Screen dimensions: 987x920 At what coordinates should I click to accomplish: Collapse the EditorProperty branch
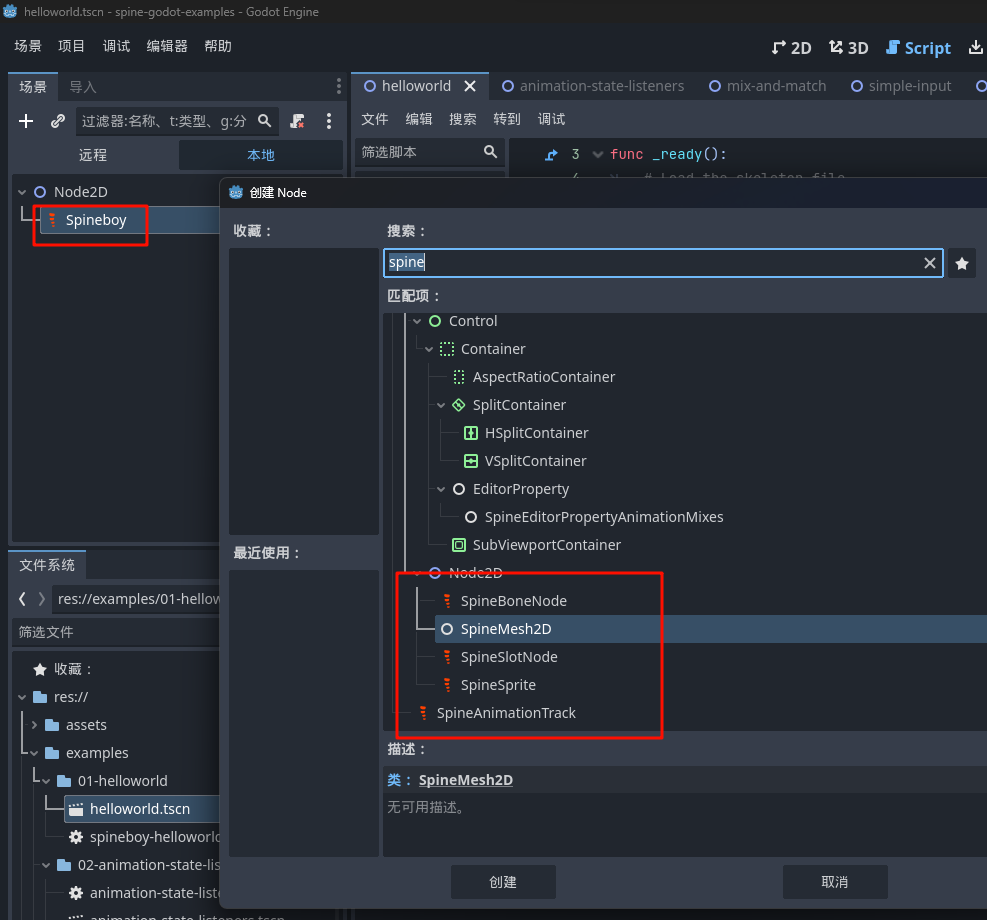[x=441, y=490]
